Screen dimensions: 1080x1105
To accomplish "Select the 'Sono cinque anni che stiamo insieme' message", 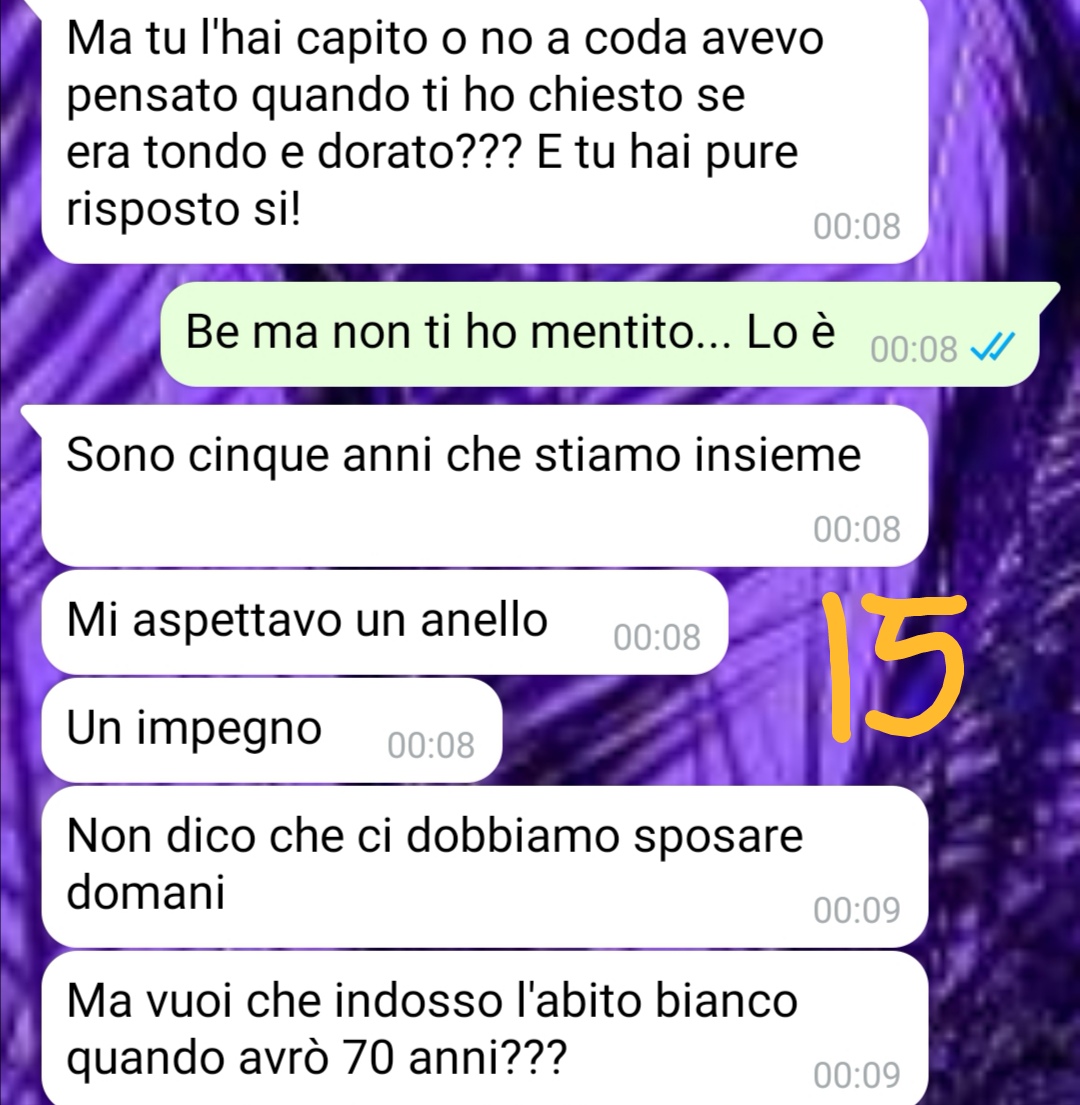I will click(x=485, y=486).
